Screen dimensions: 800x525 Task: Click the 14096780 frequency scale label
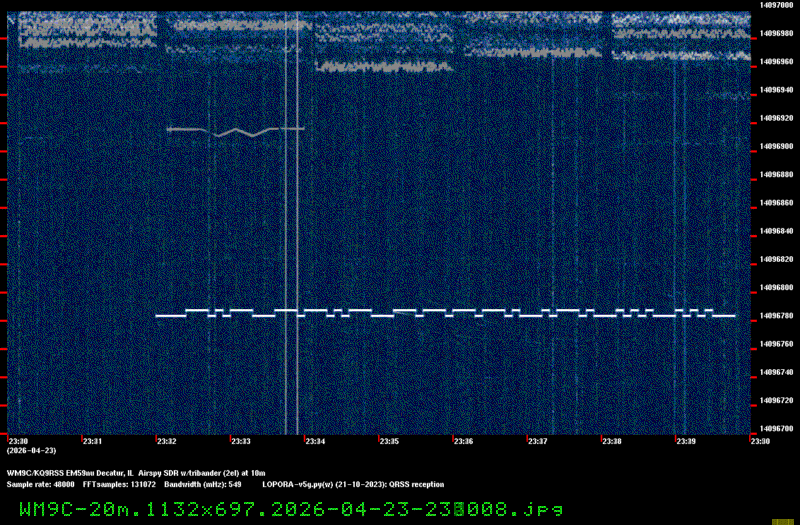coord(777,316)
